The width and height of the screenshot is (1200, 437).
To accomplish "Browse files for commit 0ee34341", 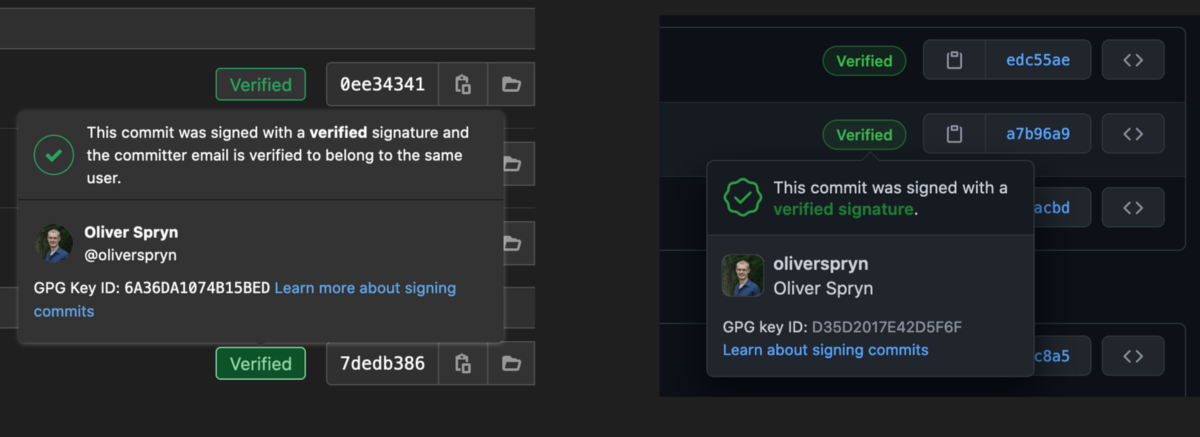I will point(512,84).
